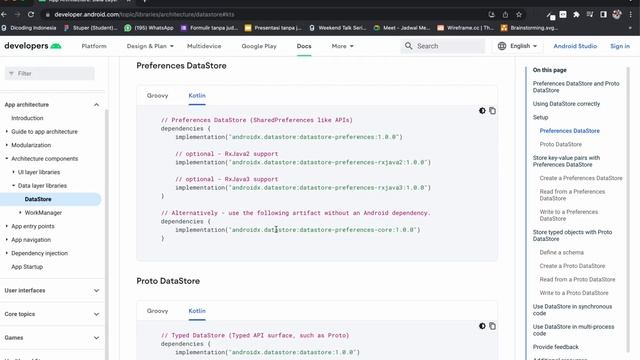
Task: Open the Chrome three-dot menu
Action: pyautogui.click(x=631, y=15)
